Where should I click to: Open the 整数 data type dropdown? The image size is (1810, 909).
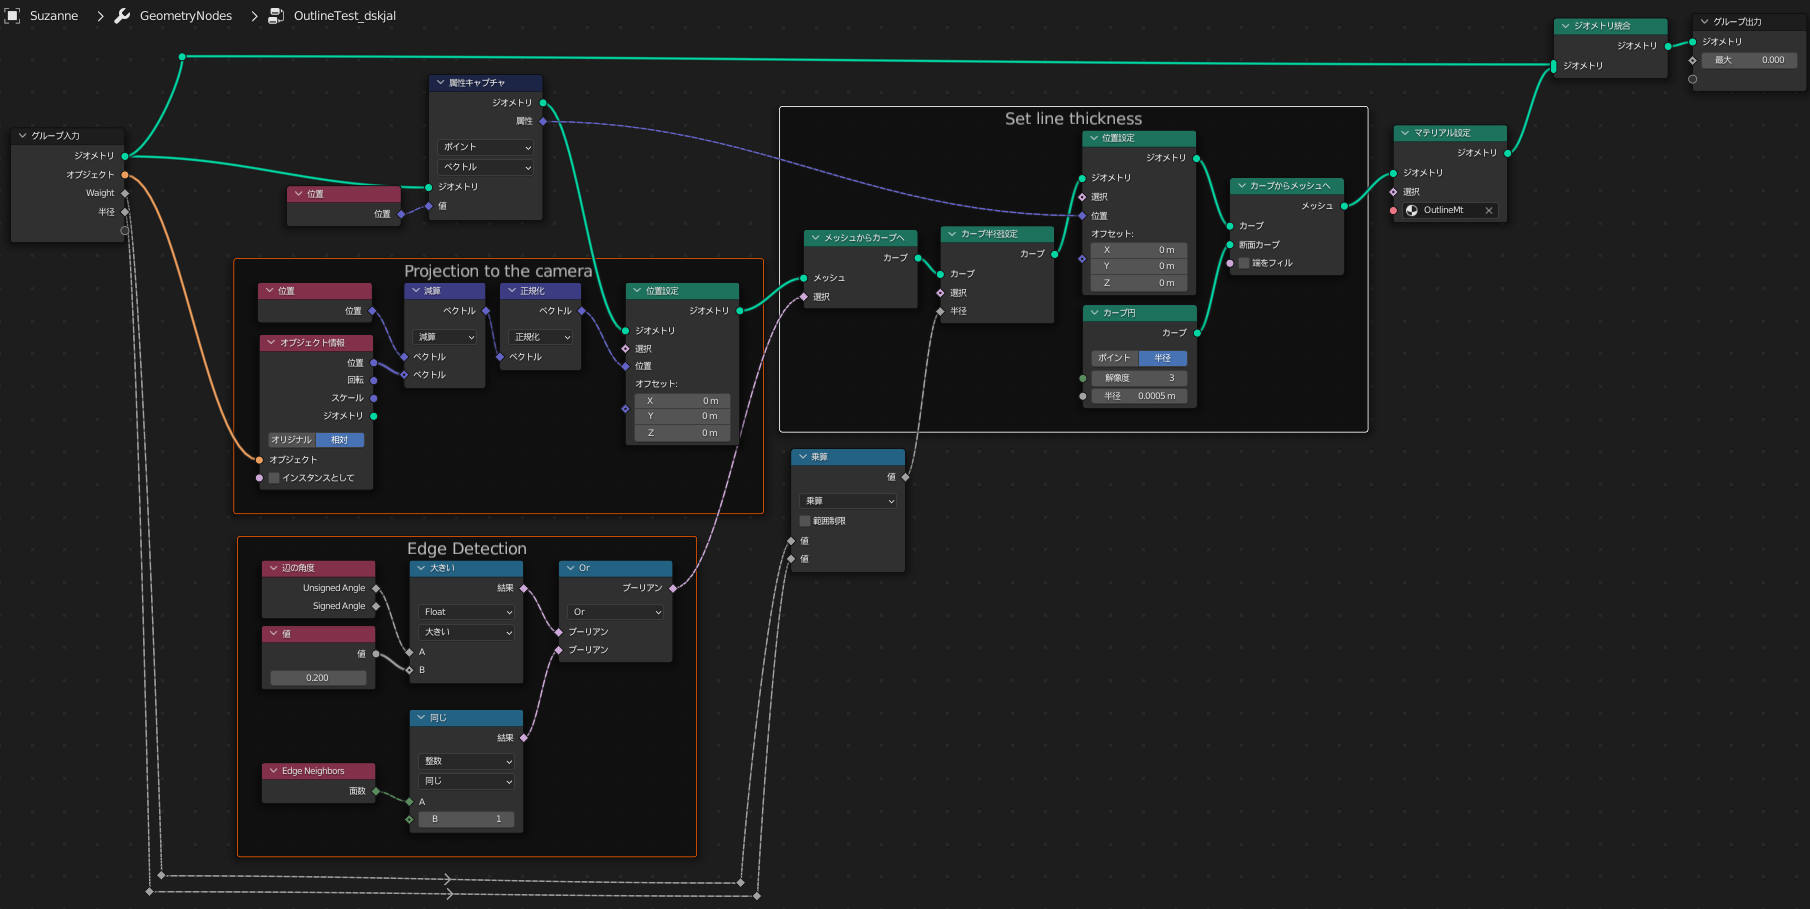467,762
